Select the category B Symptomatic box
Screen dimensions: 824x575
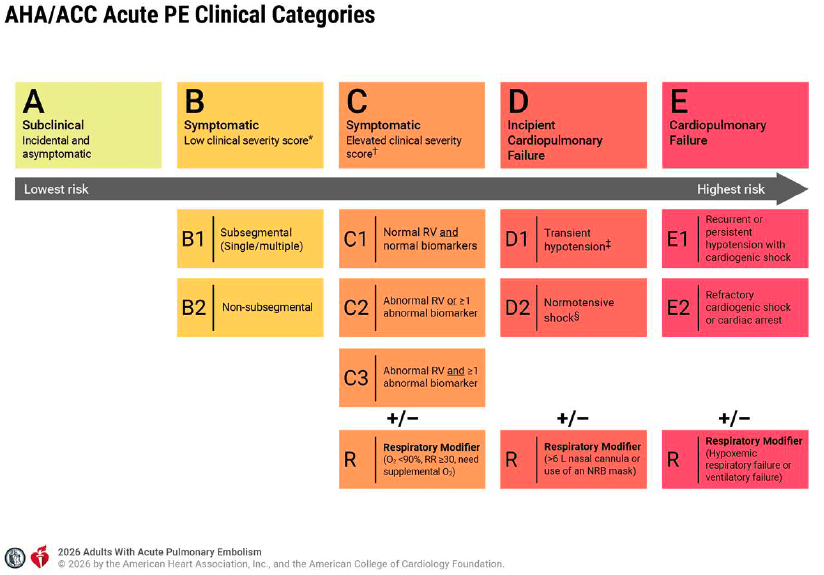tap(250, 125)
